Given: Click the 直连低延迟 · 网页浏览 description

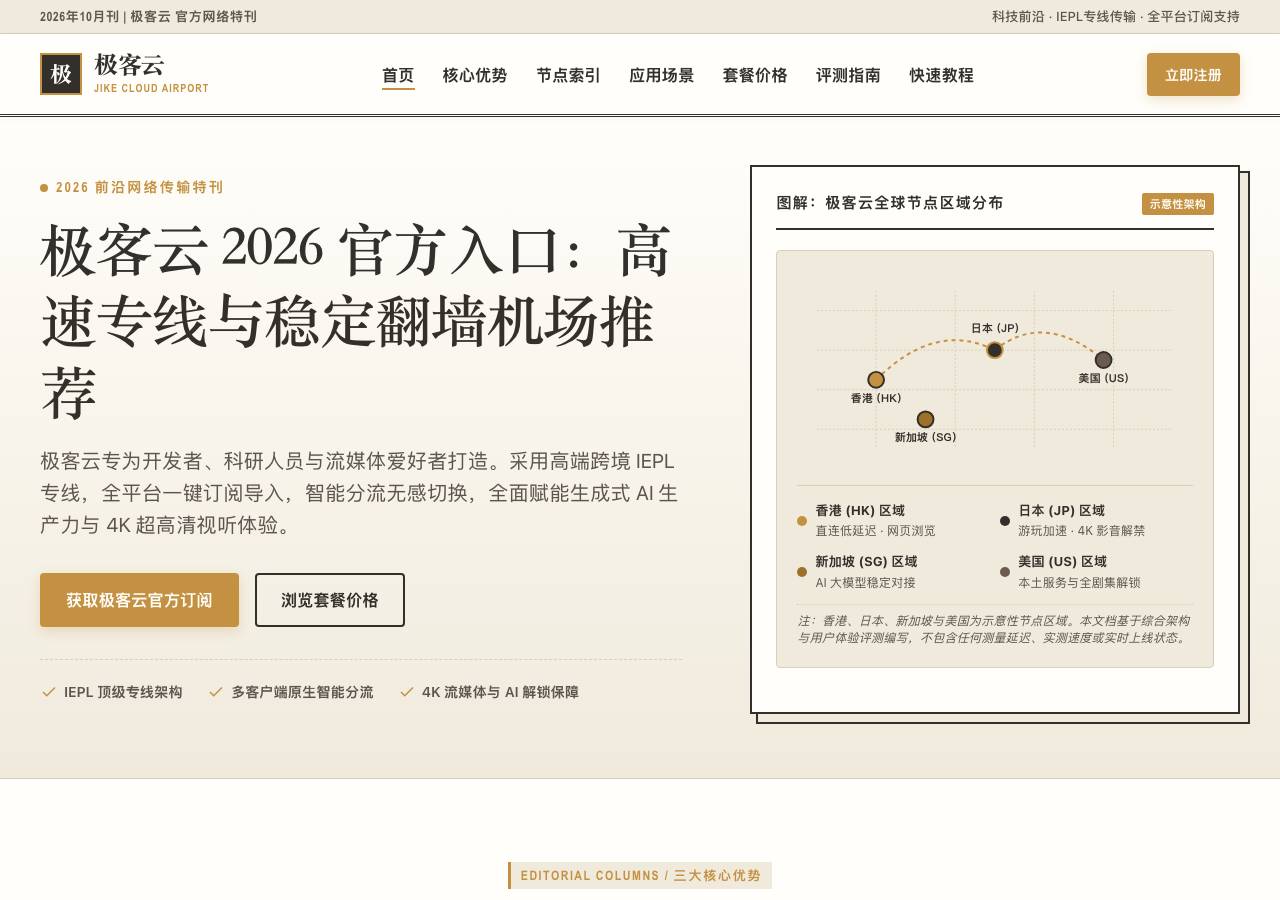Looking at the screenshot, I should point(875,531).
